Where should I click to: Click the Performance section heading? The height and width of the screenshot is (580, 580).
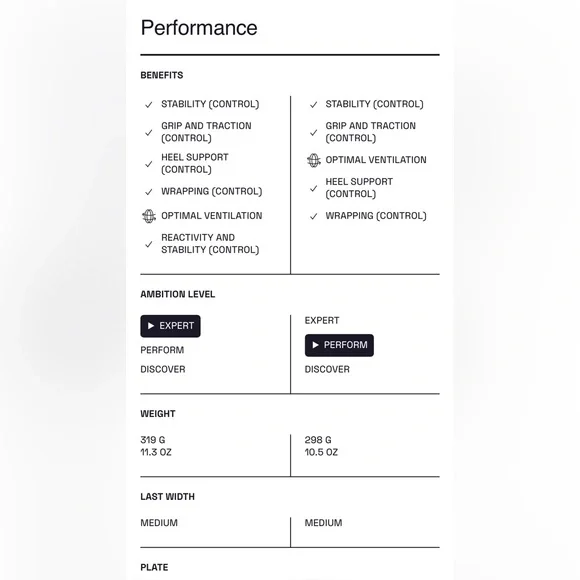(199, 28)
